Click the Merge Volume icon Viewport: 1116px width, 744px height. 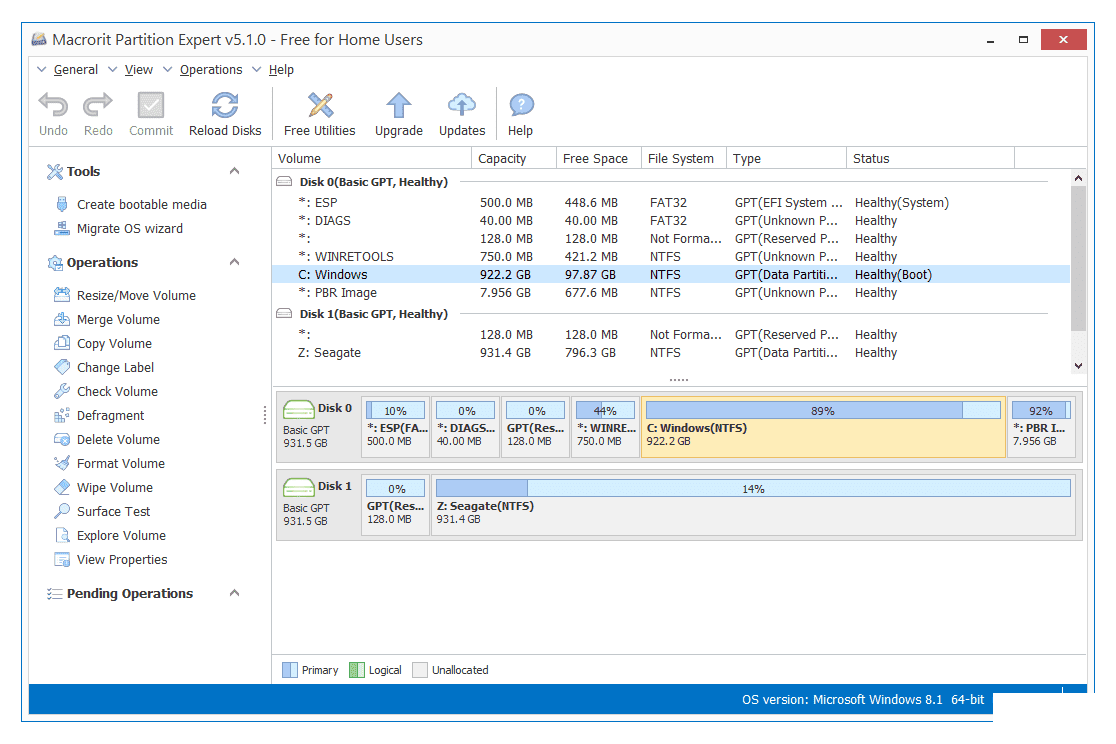tap(62, 319)
